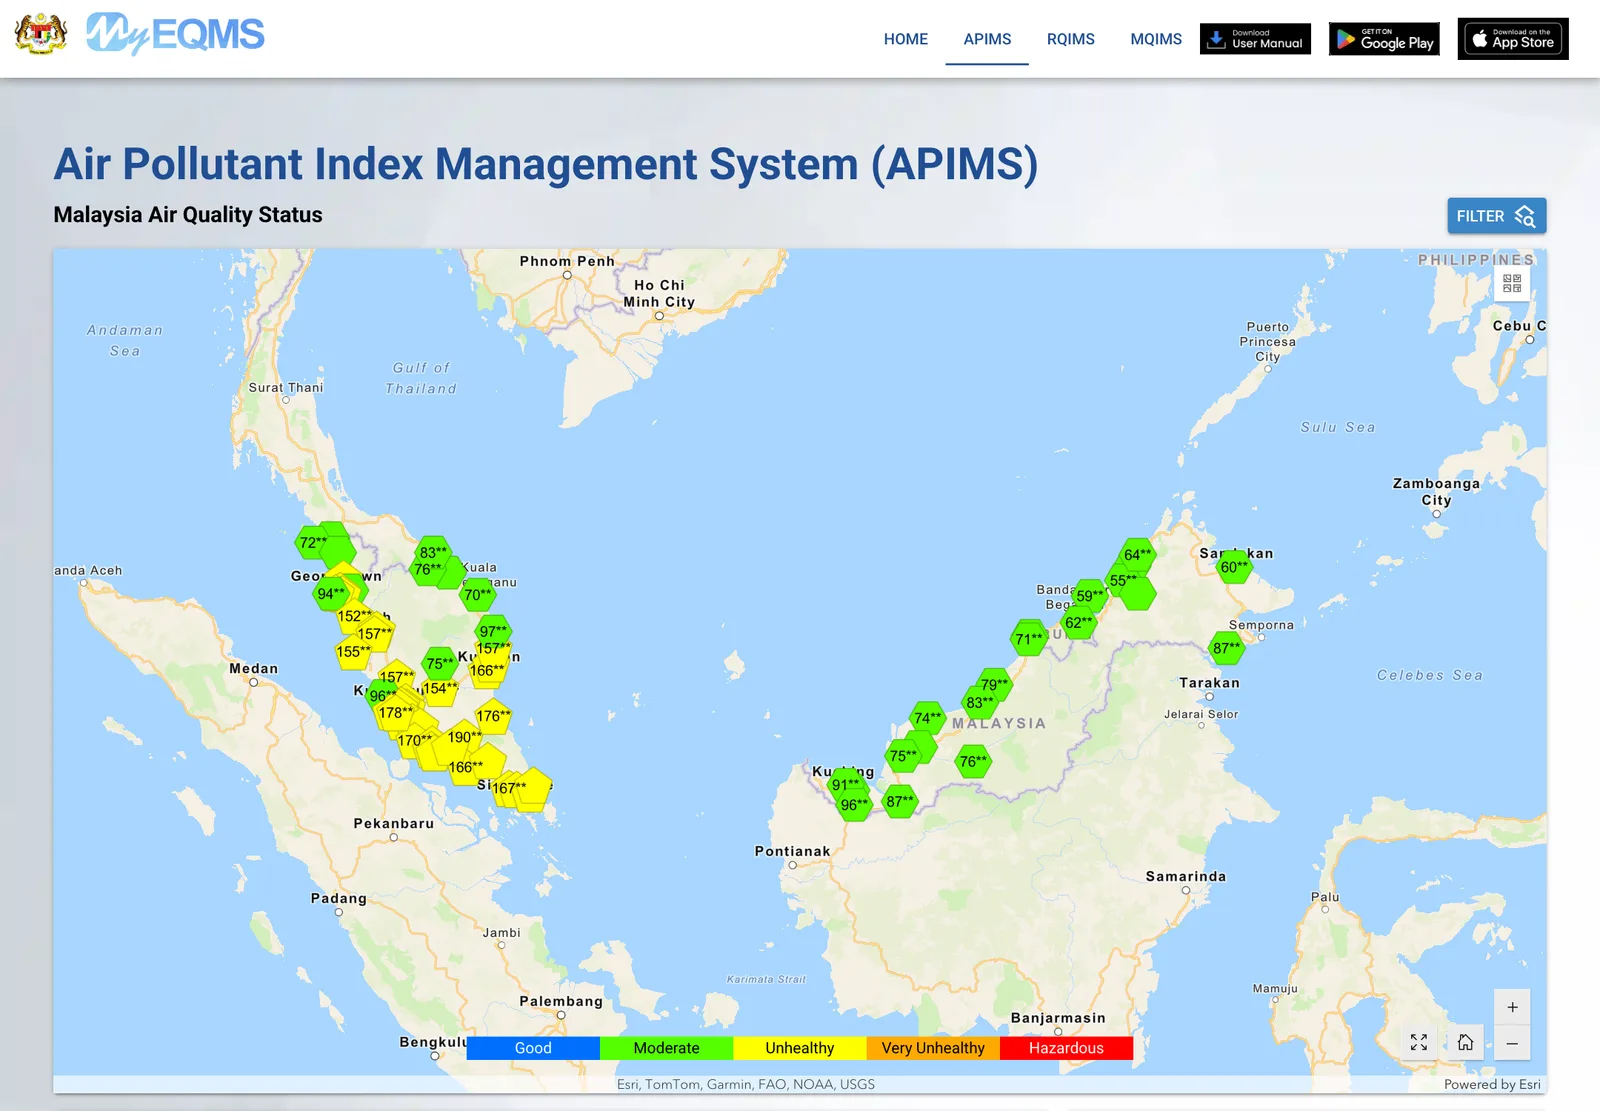Select the 71** green station marker
This screenshot has width=1600, height=1111.
tap(1028, 638)
